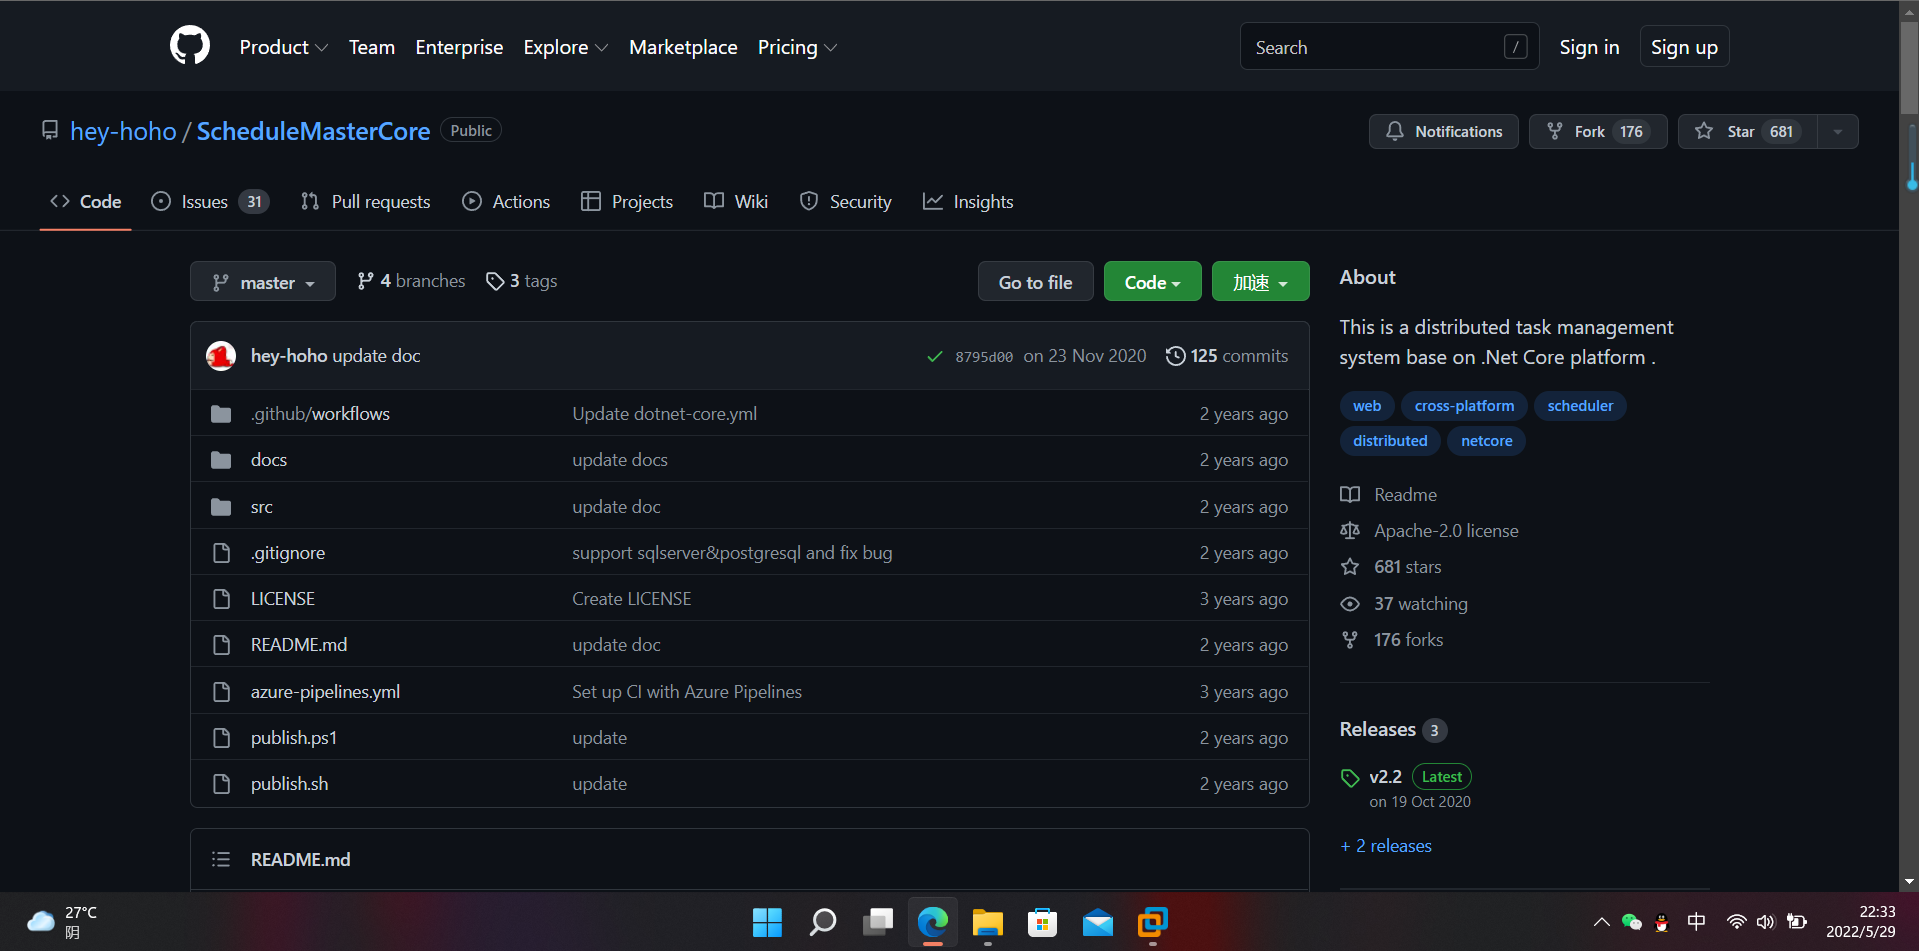Focus the GitHub Search field

click(x=1390, y=47)
